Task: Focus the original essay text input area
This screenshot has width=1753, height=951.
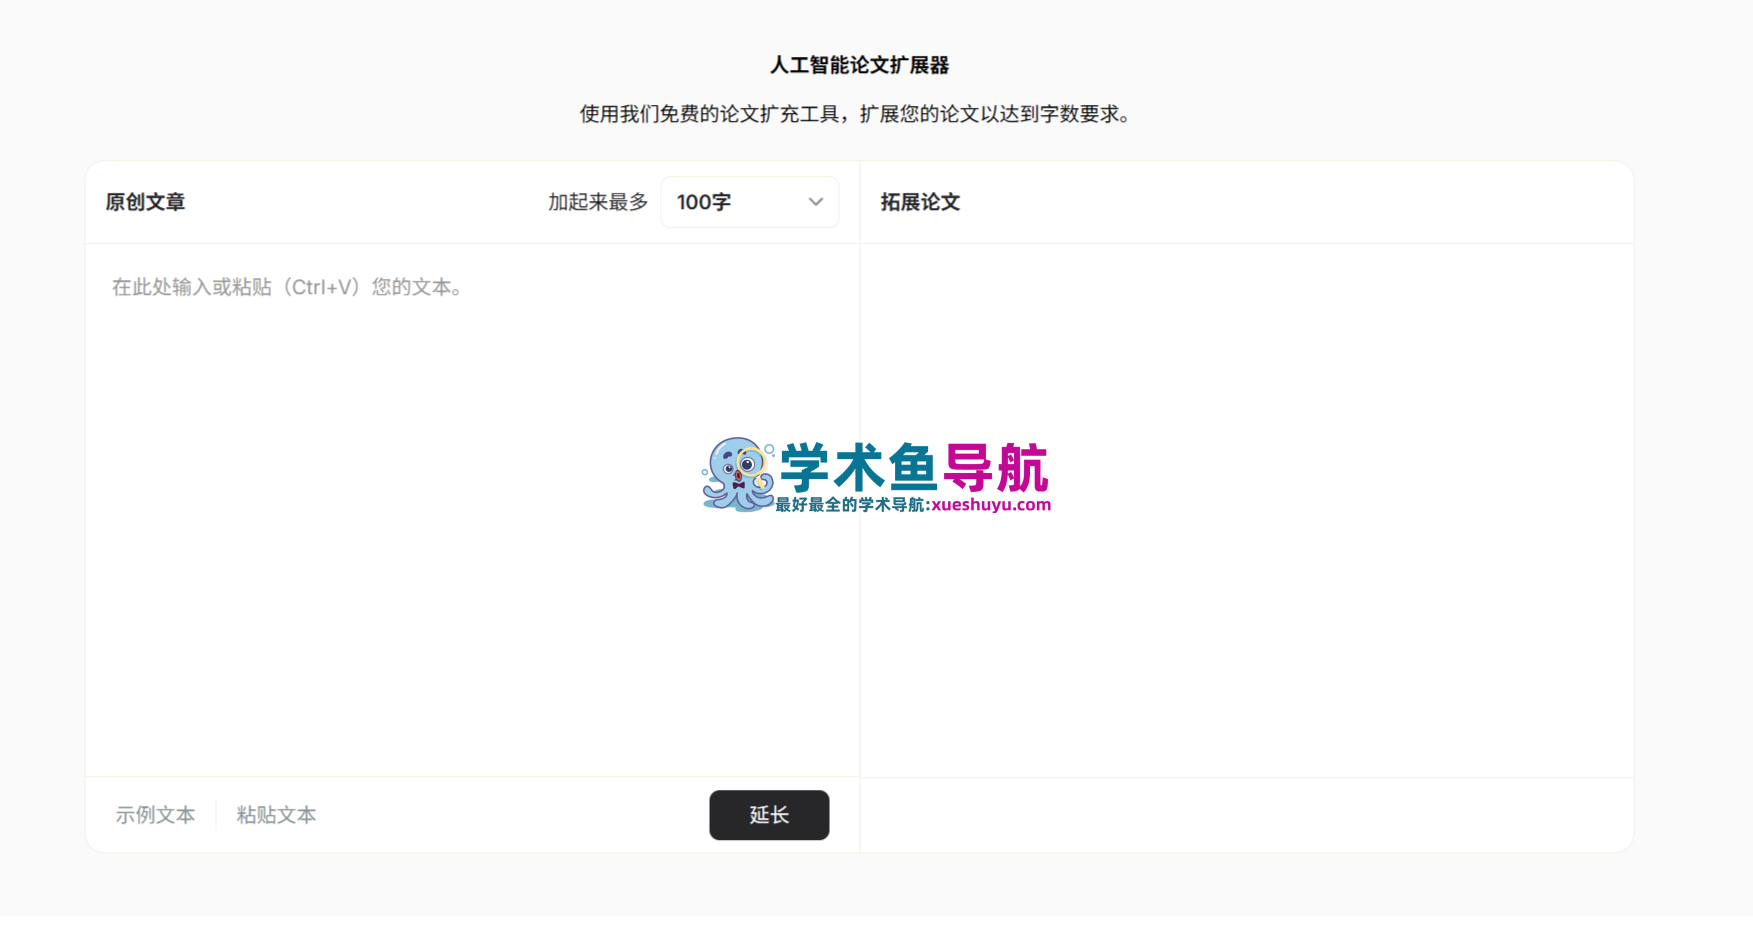Action: [472, 510]
